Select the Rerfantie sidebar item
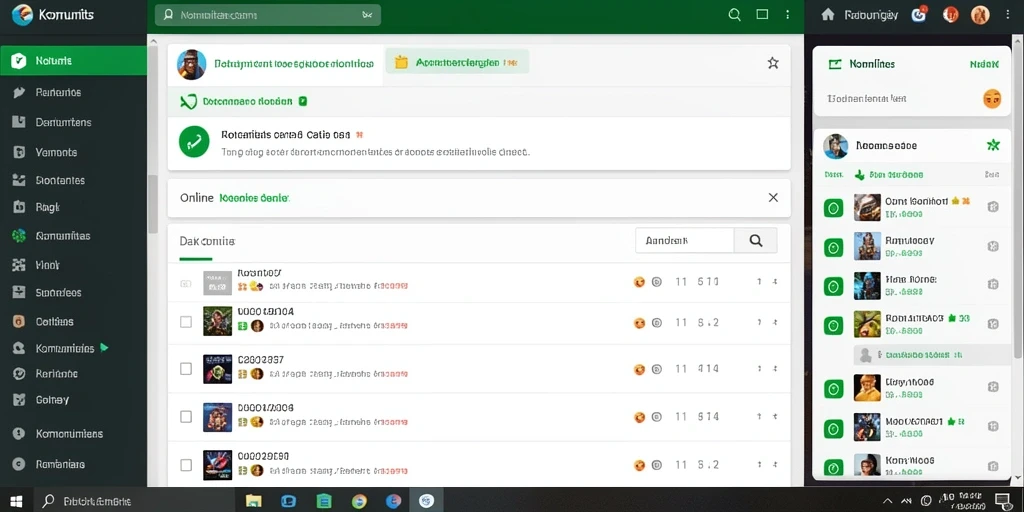 point(73,374)
